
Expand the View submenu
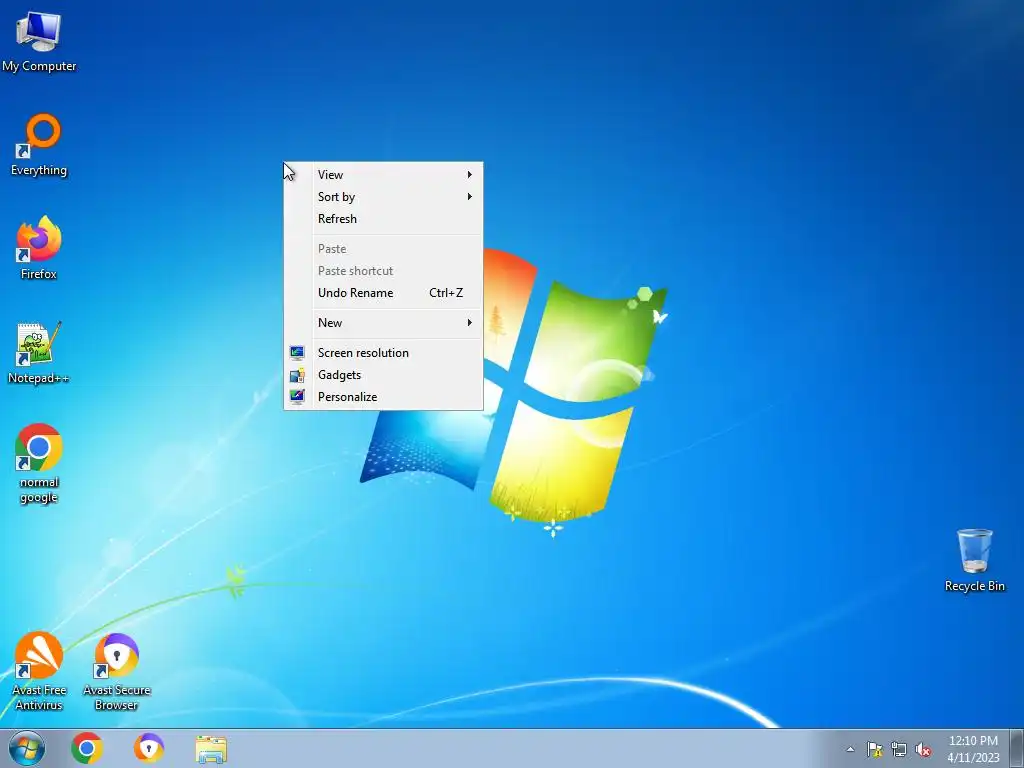tap(383, 174)
